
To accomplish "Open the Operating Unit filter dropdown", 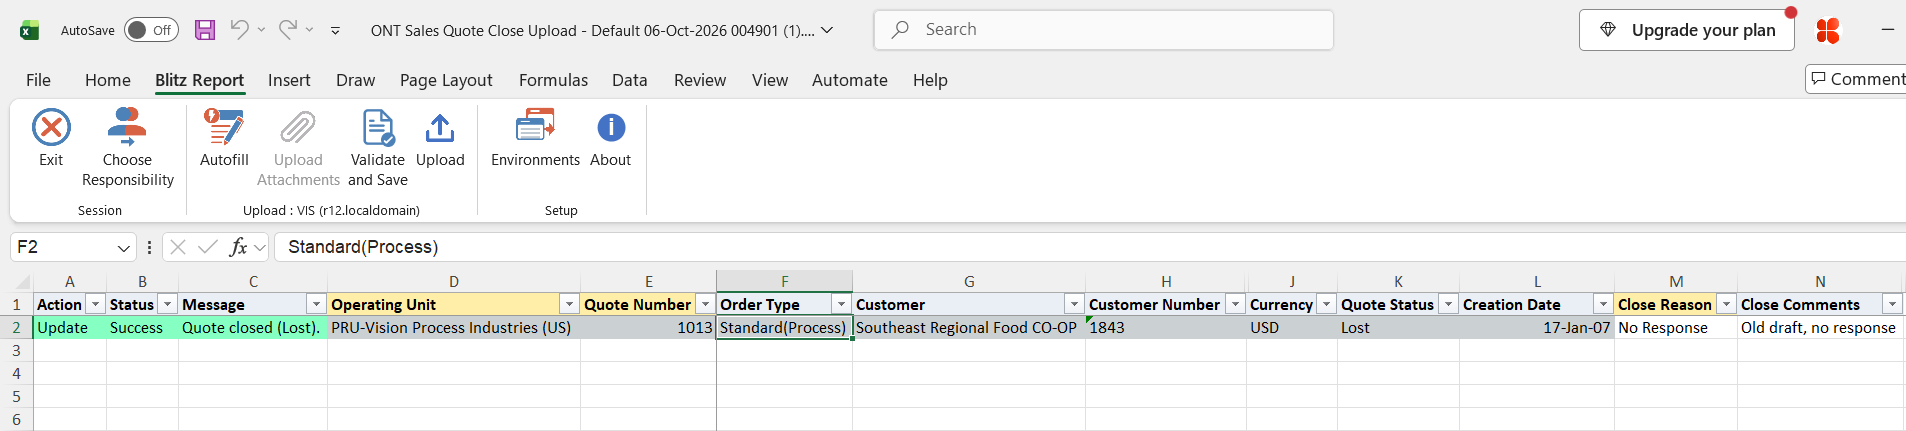I will tap(569, 304).
